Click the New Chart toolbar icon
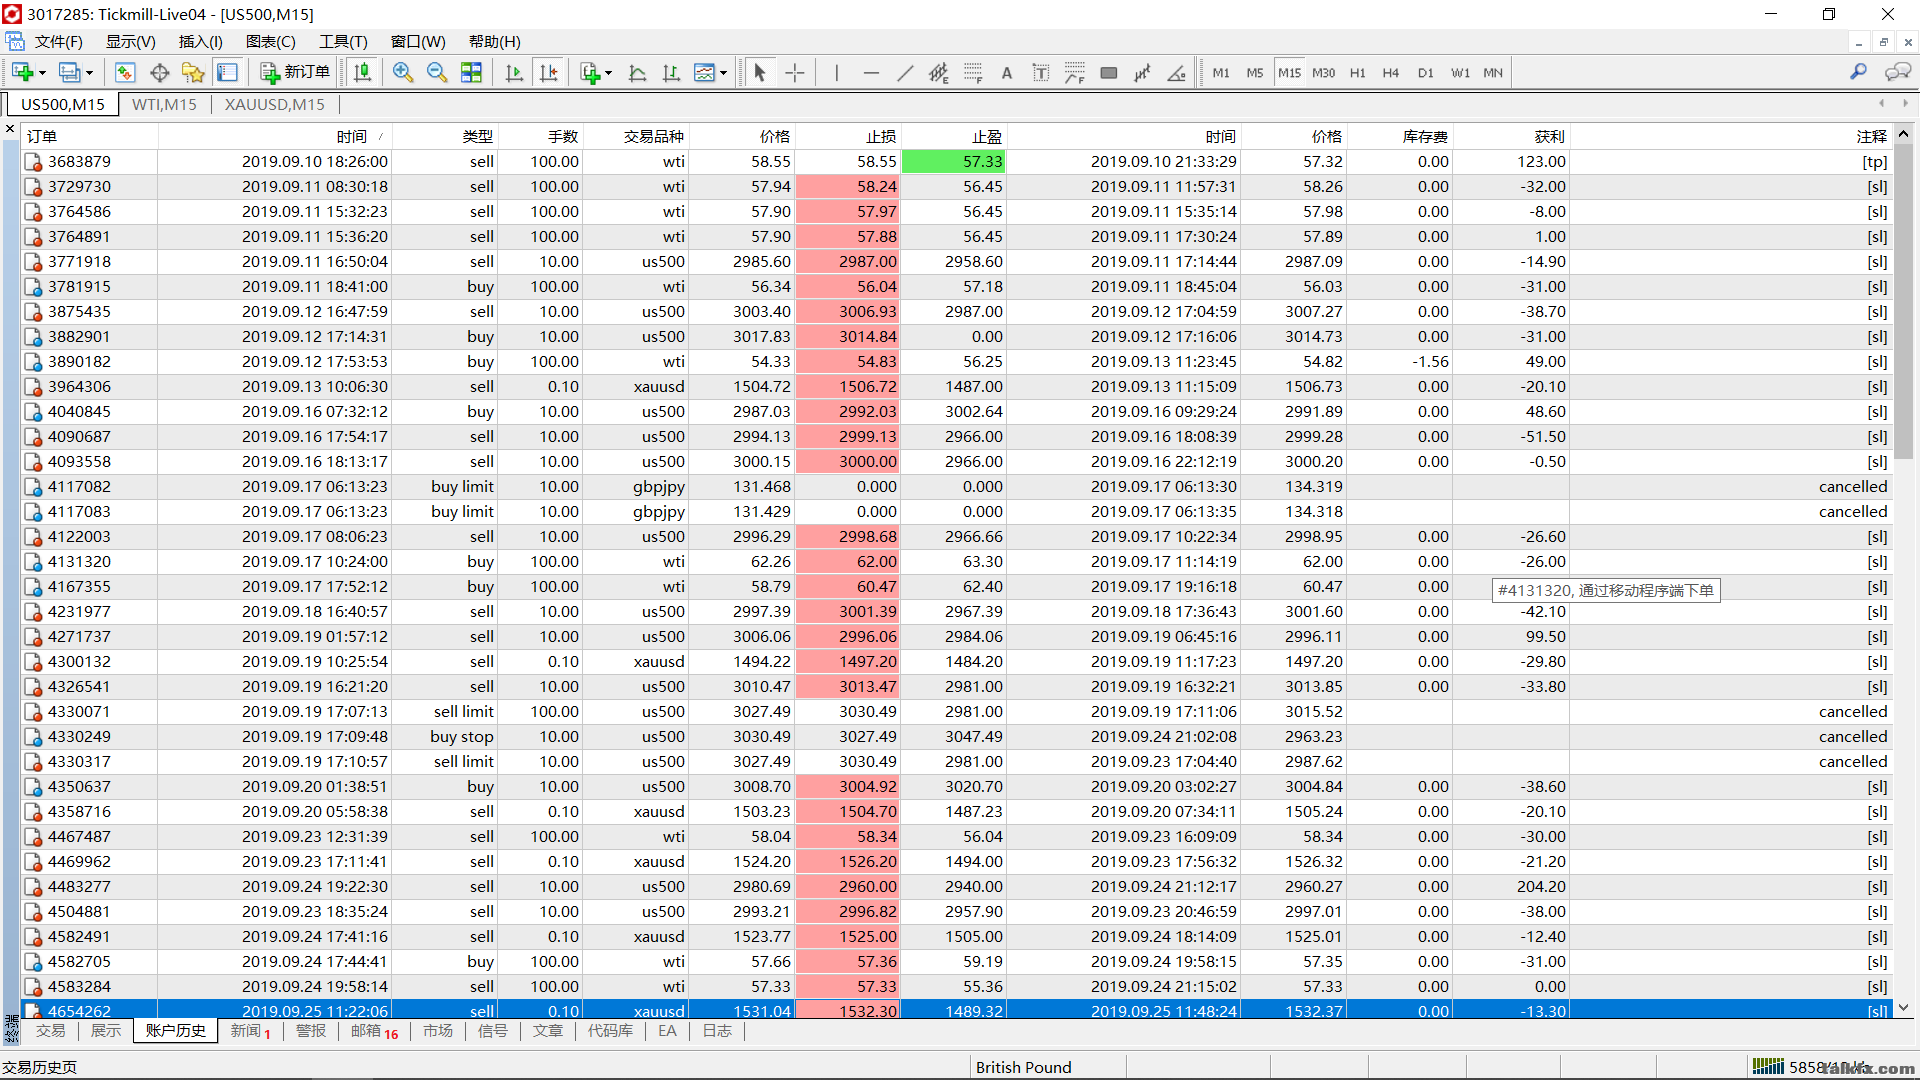1920x1080 pixels. [23, 72]
